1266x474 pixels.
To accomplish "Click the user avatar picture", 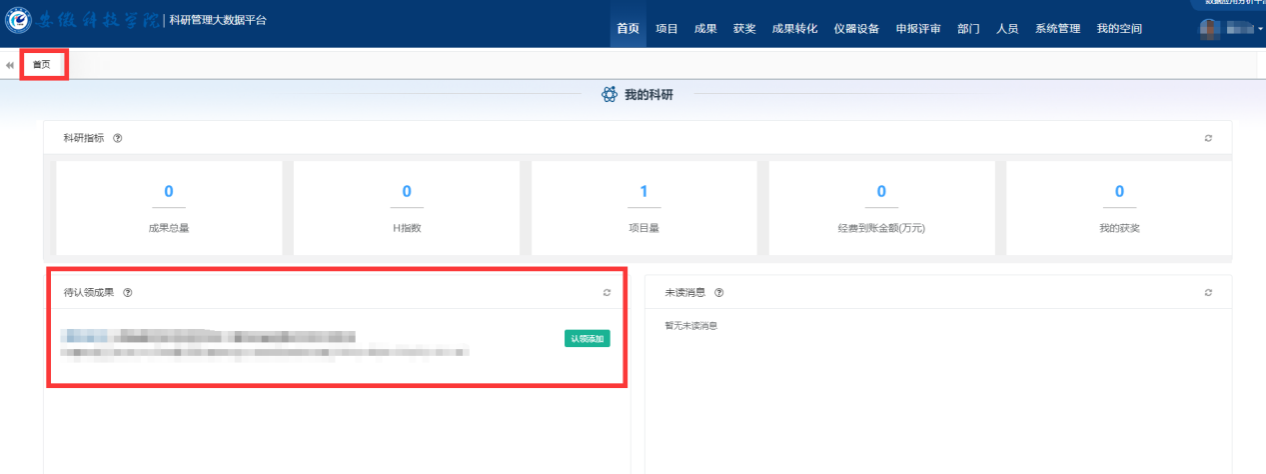I will 1210,29.
